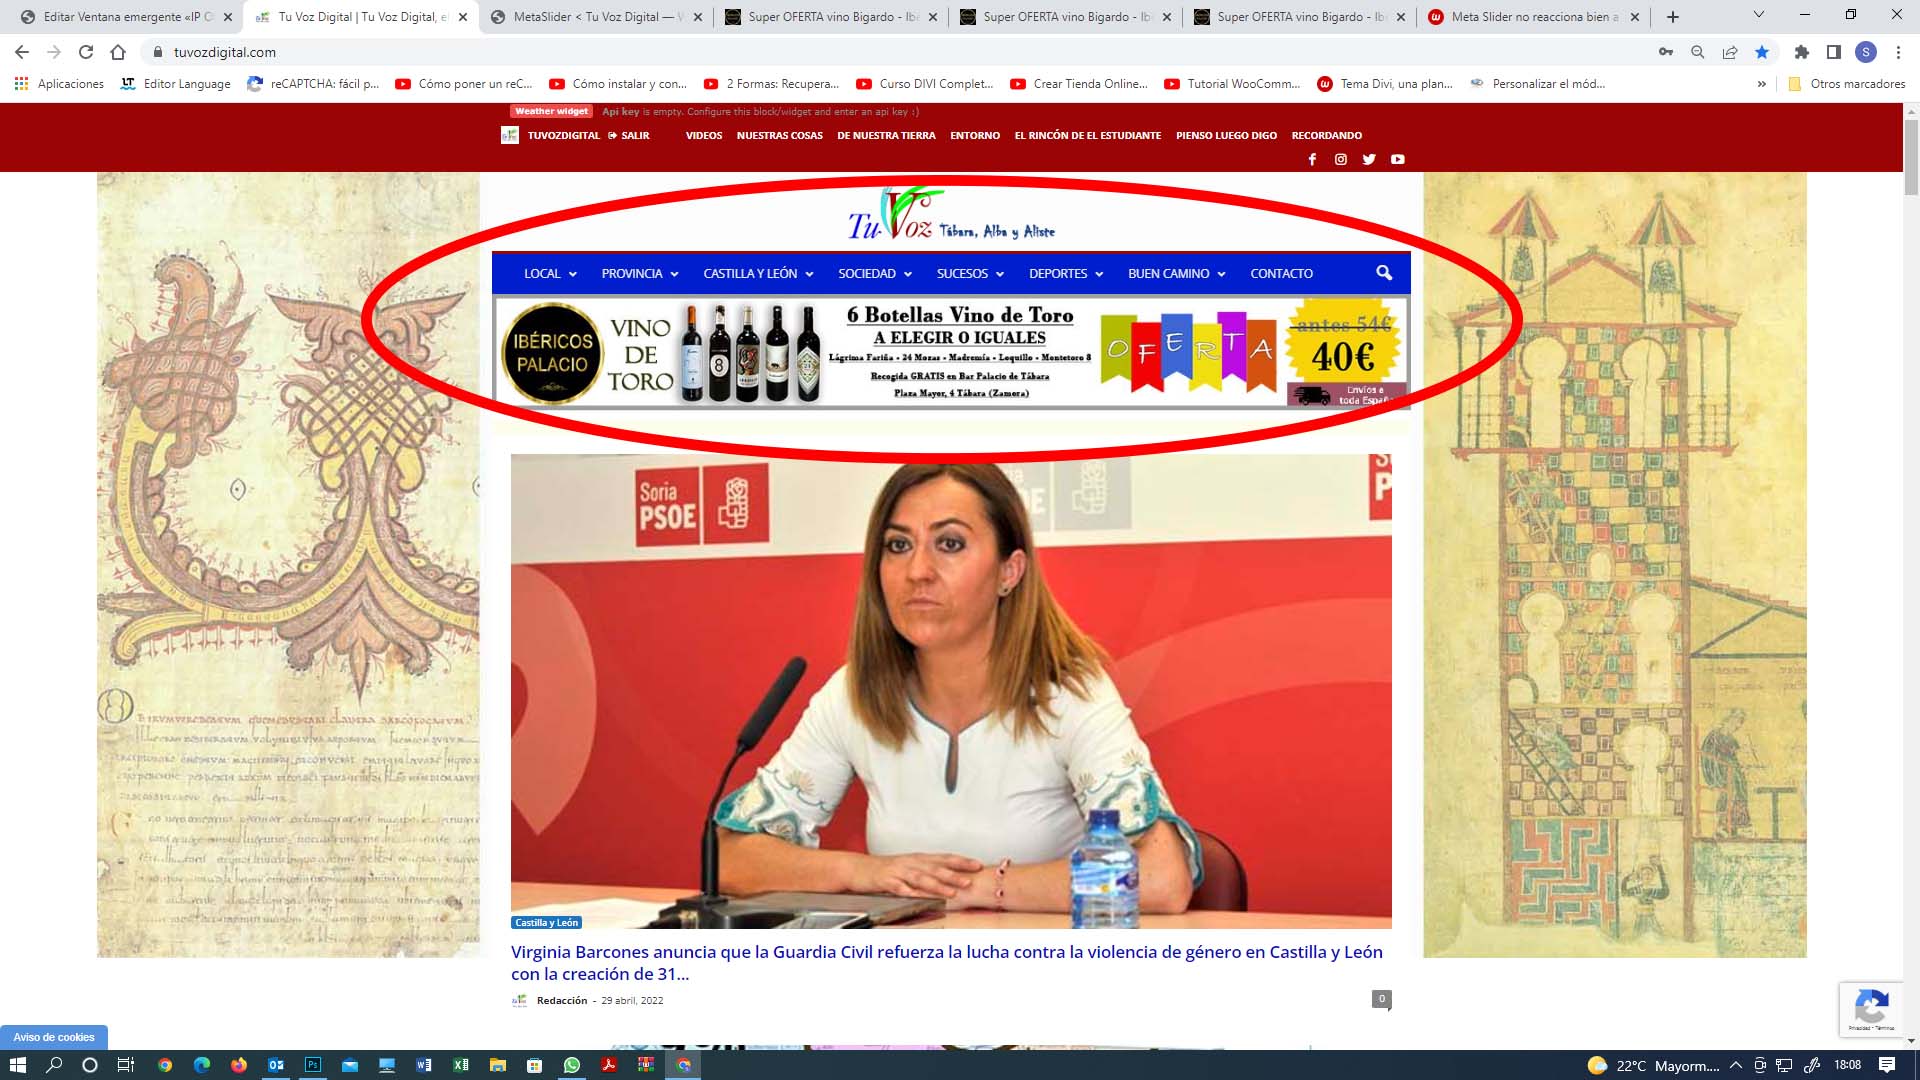Open the site search magnifier
1920x1080 pixels.
[x=1384, y=273]
